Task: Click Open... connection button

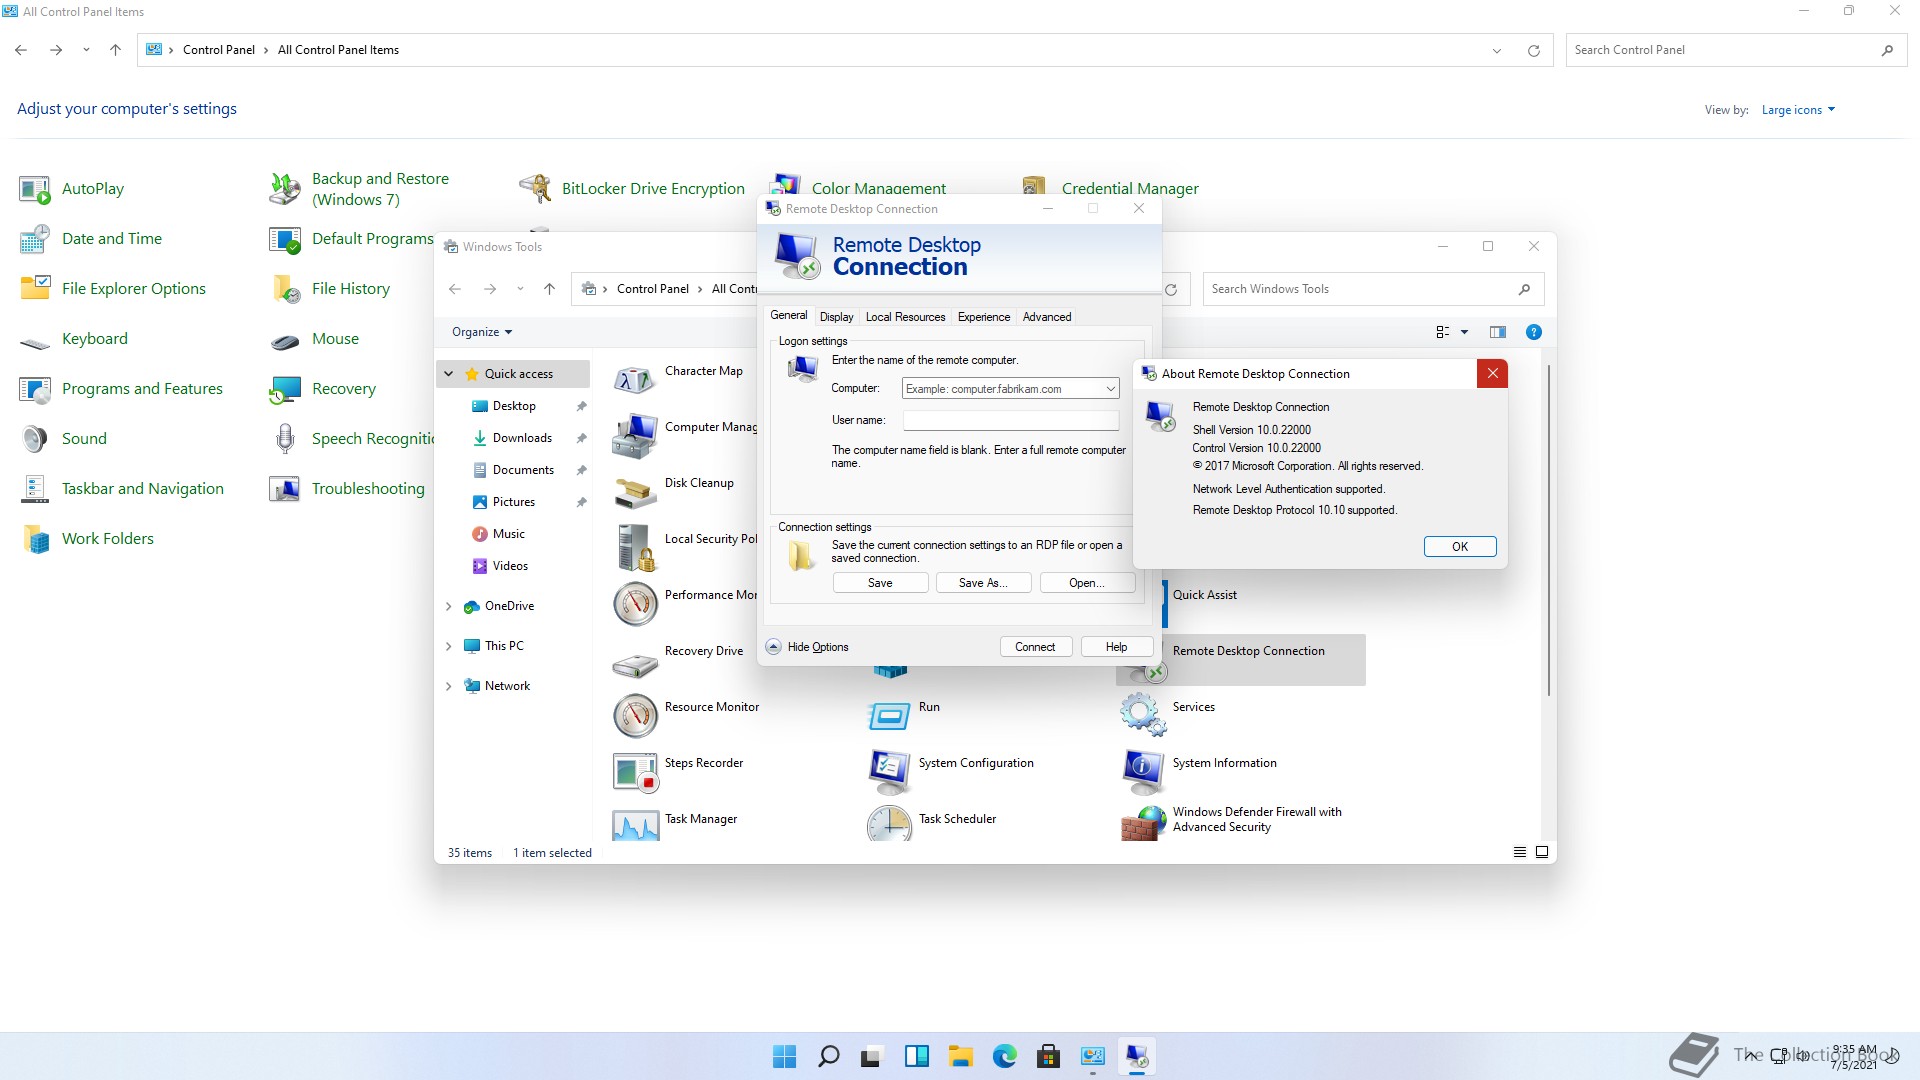Action: [1087, 583]
